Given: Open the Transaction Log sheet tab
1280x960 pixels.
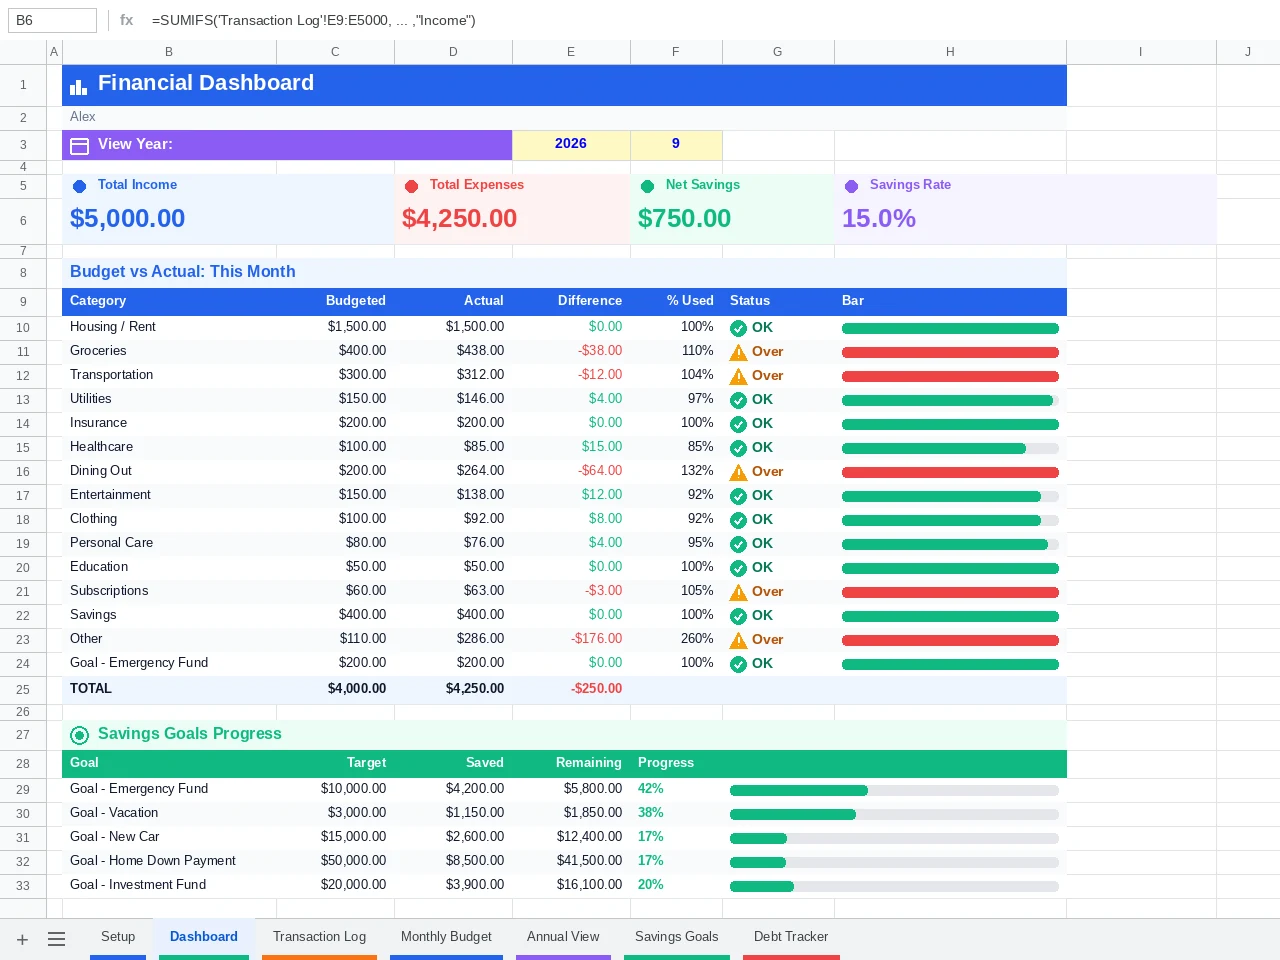Looking at the screenshot, I should point(320,937).
